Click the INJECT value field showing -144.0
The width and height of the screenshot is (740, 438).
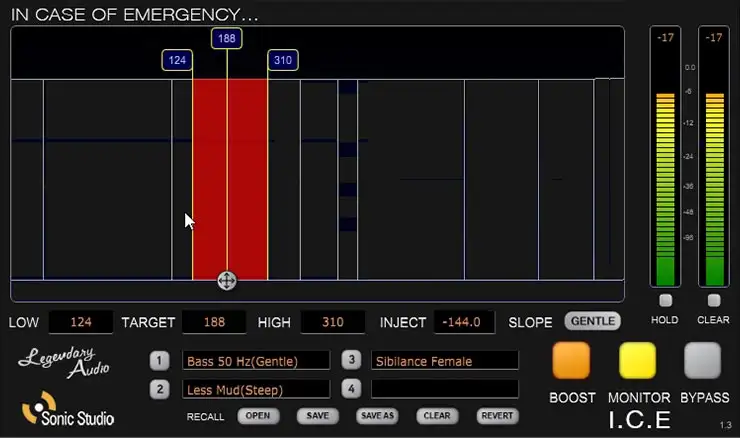(464, 322)
